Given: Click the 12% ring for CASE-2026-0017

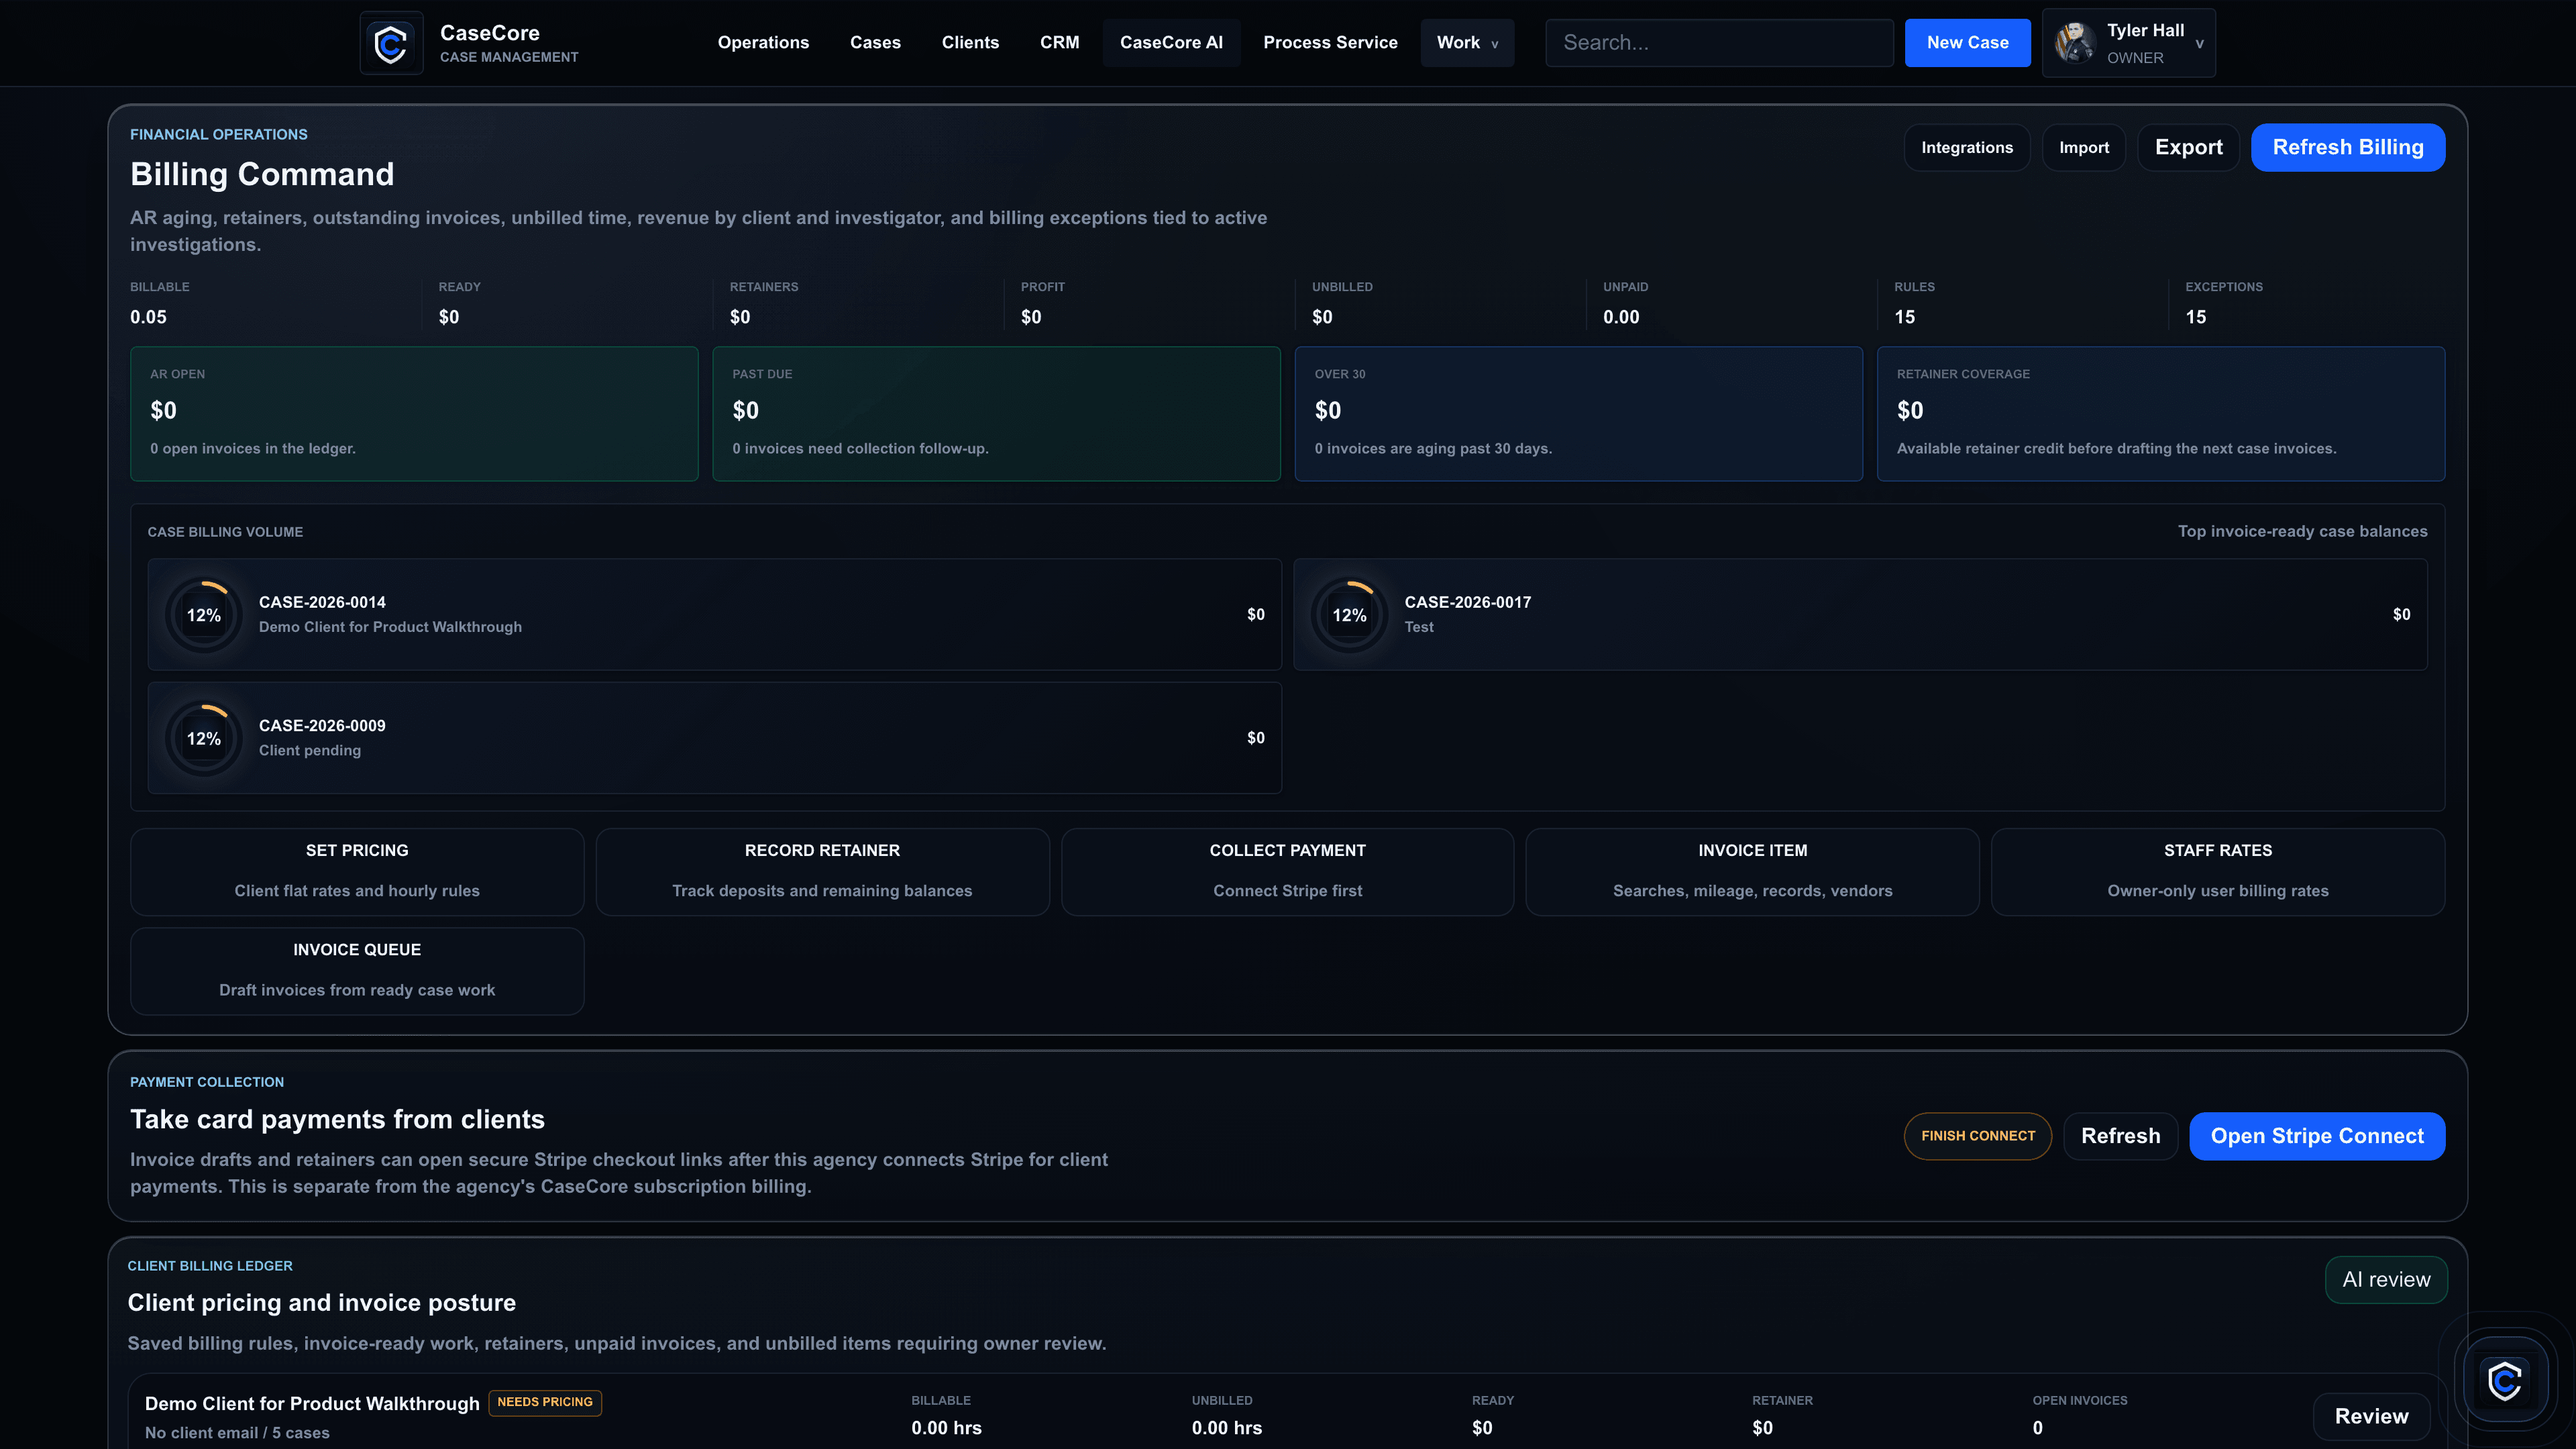Looking at the screenshot, I should tap(1349, 615).
